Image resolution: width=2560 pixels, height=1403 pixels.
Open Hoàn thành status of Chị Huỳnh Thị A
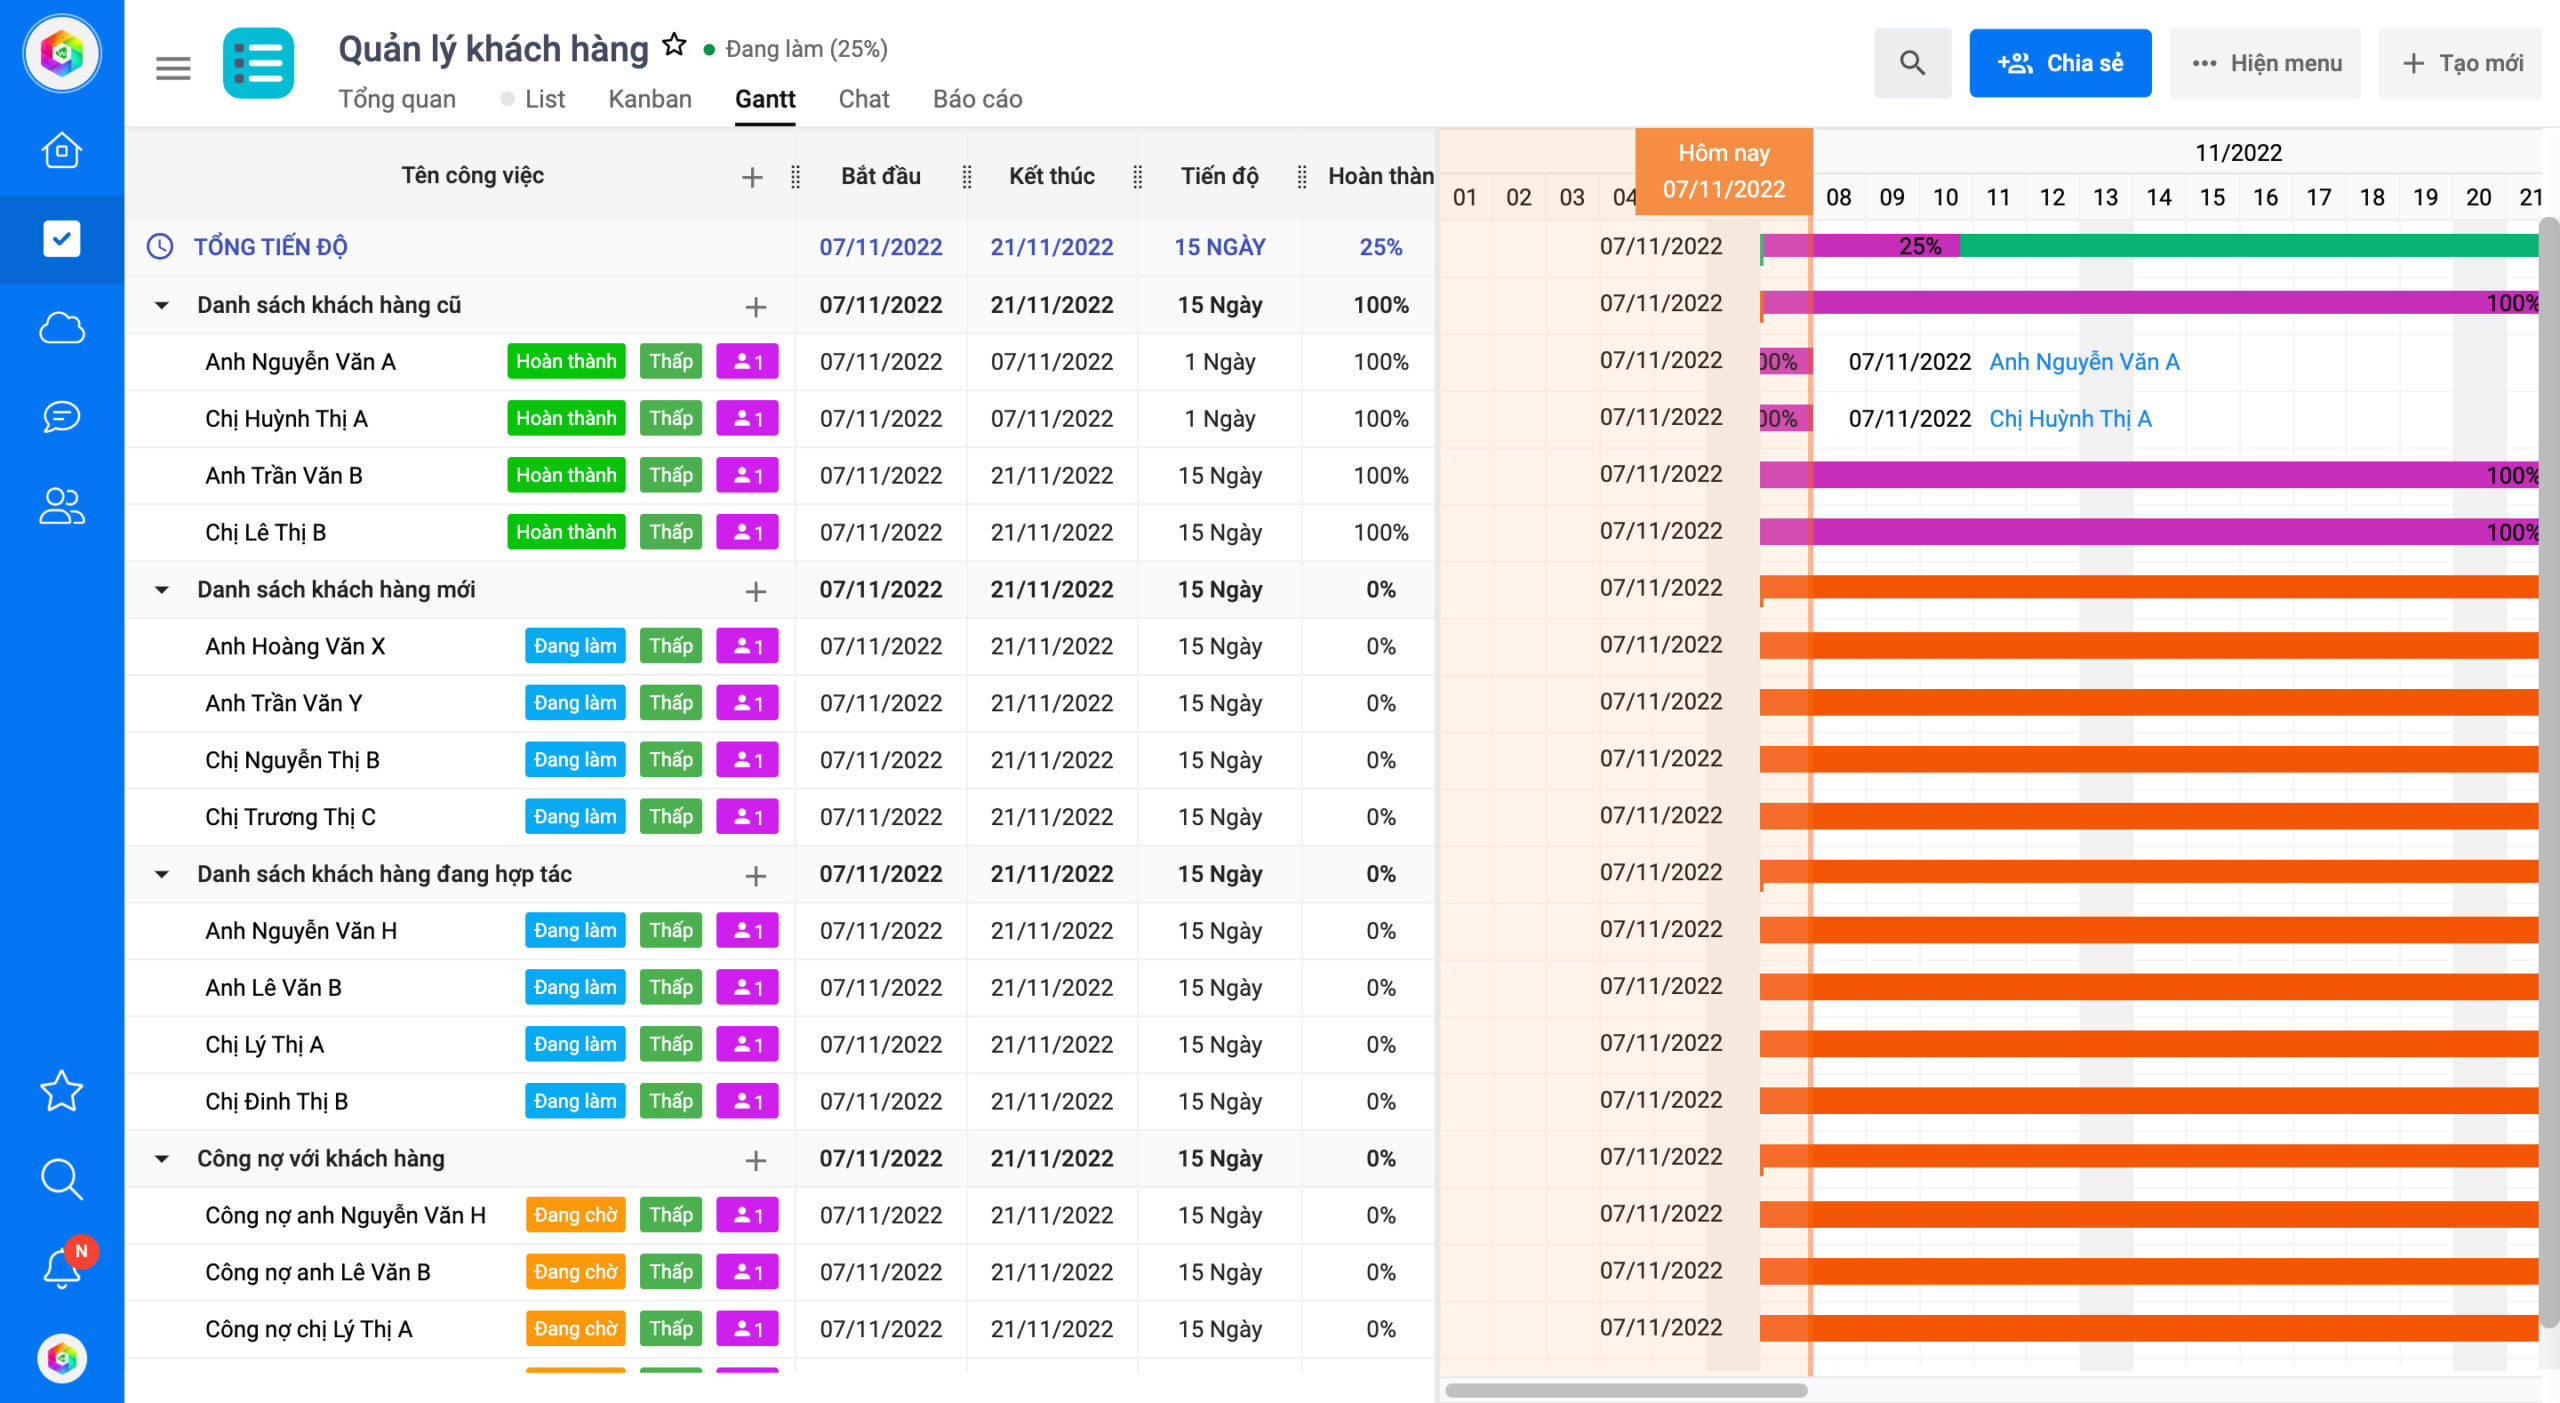pyautogui.click(x=566, y=419)
